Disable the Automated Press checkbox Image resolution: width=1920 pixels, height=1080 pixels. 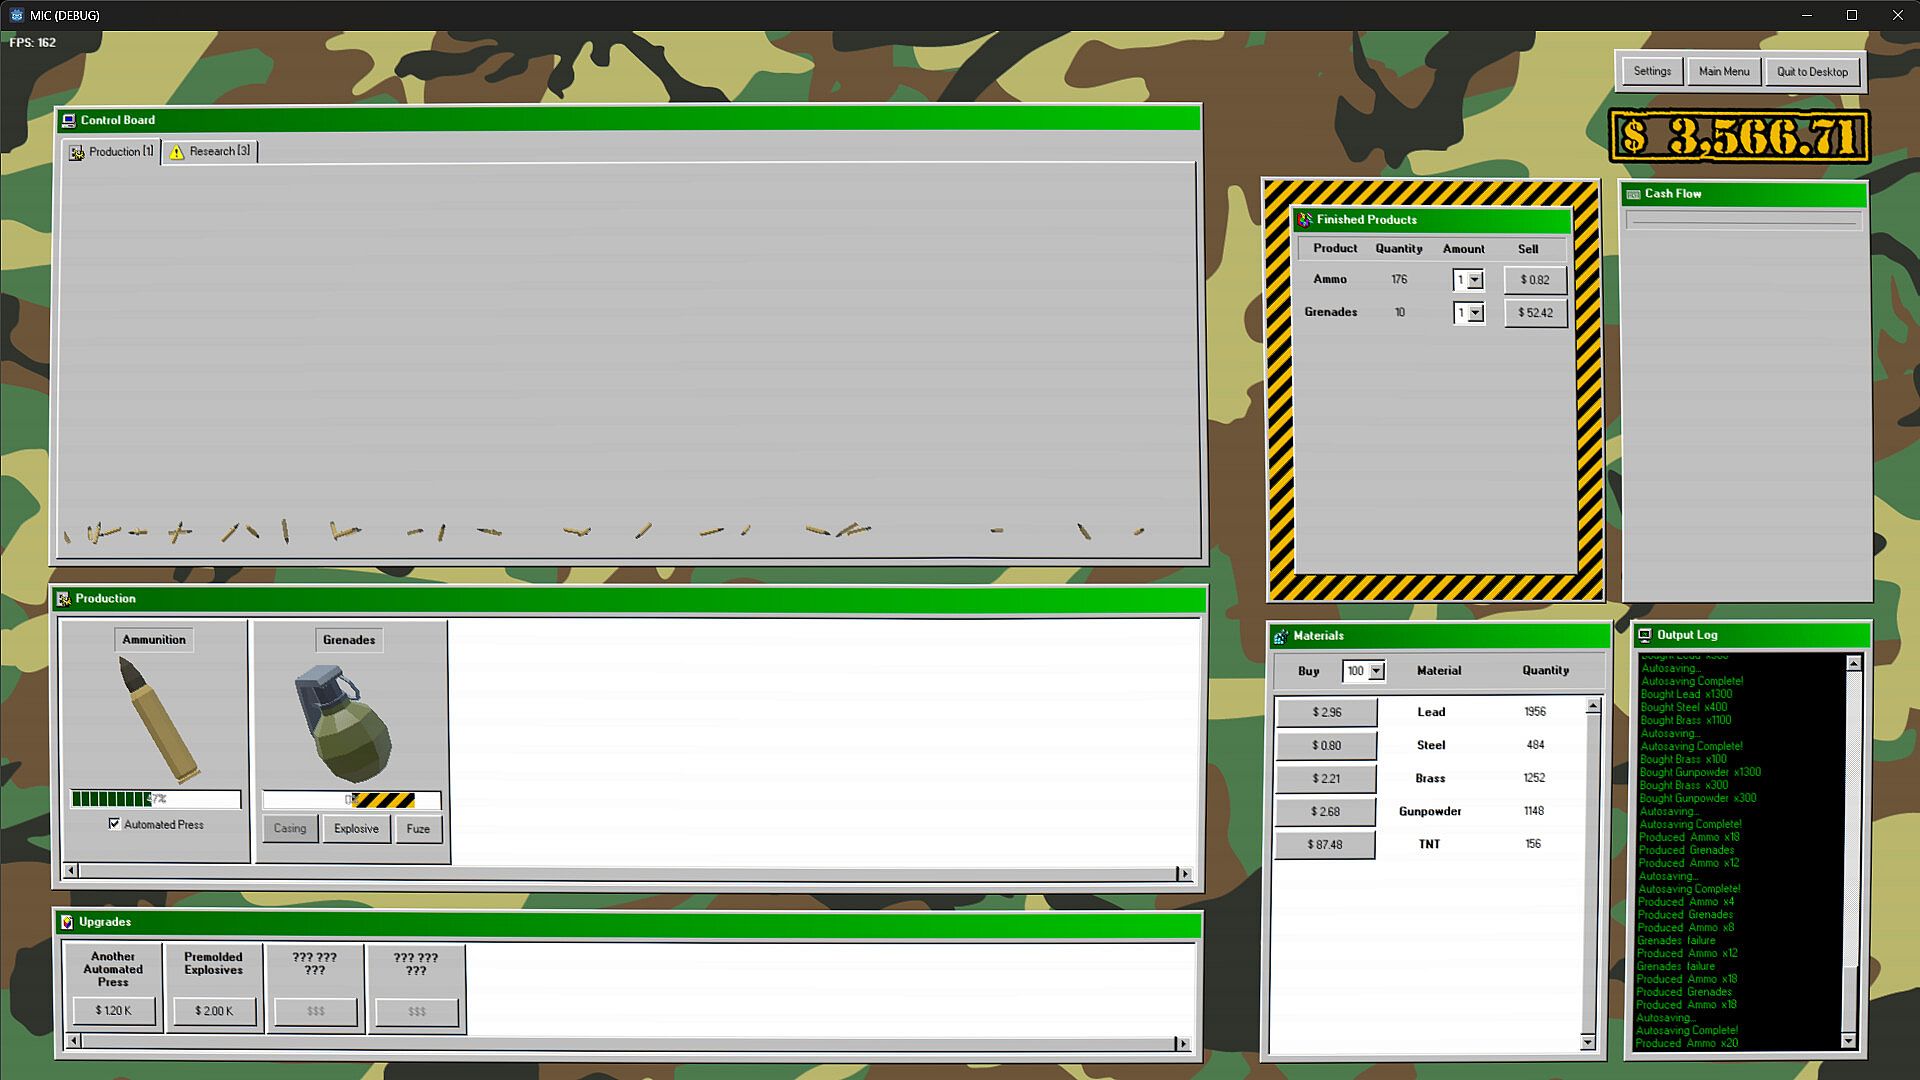pyautogui.click(x=114, y=824)
